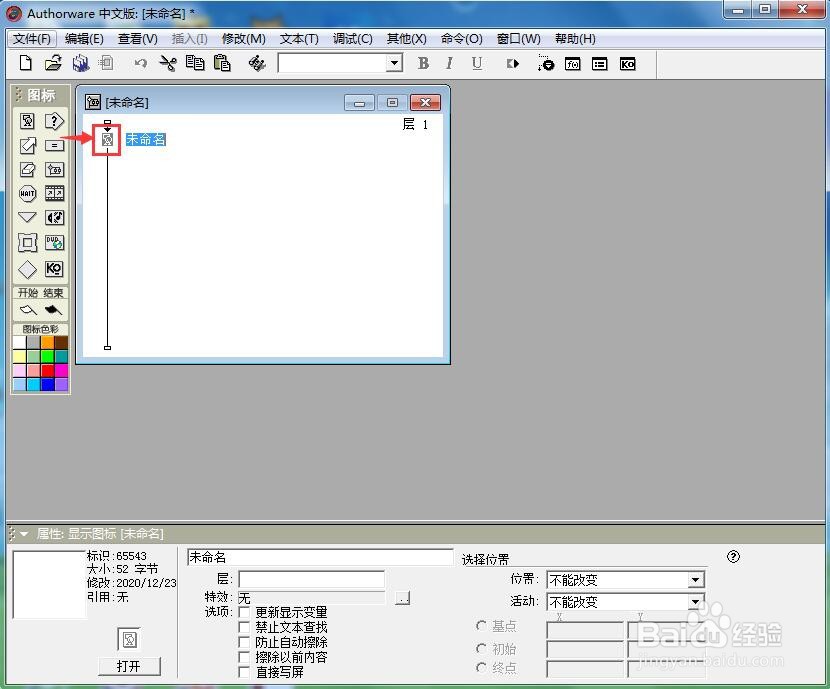Click the Find toolbar icon

tap(257, 64)
